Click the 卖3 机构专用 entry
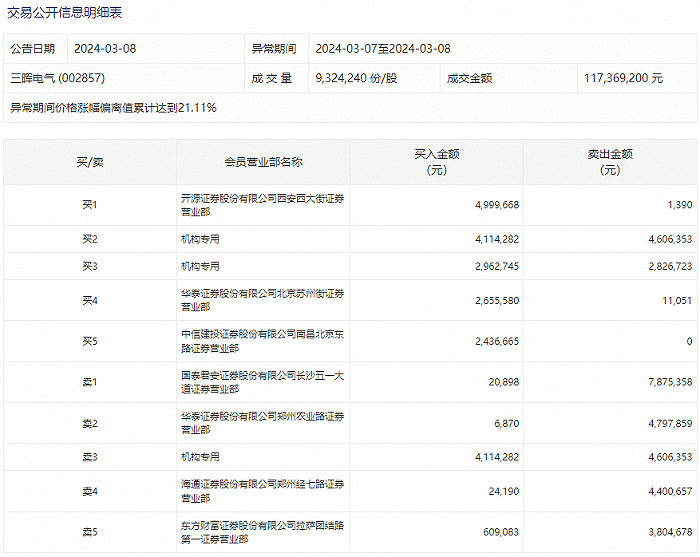Image resolution: width=700 pixels, height=557 pixels. coord(200,457)
